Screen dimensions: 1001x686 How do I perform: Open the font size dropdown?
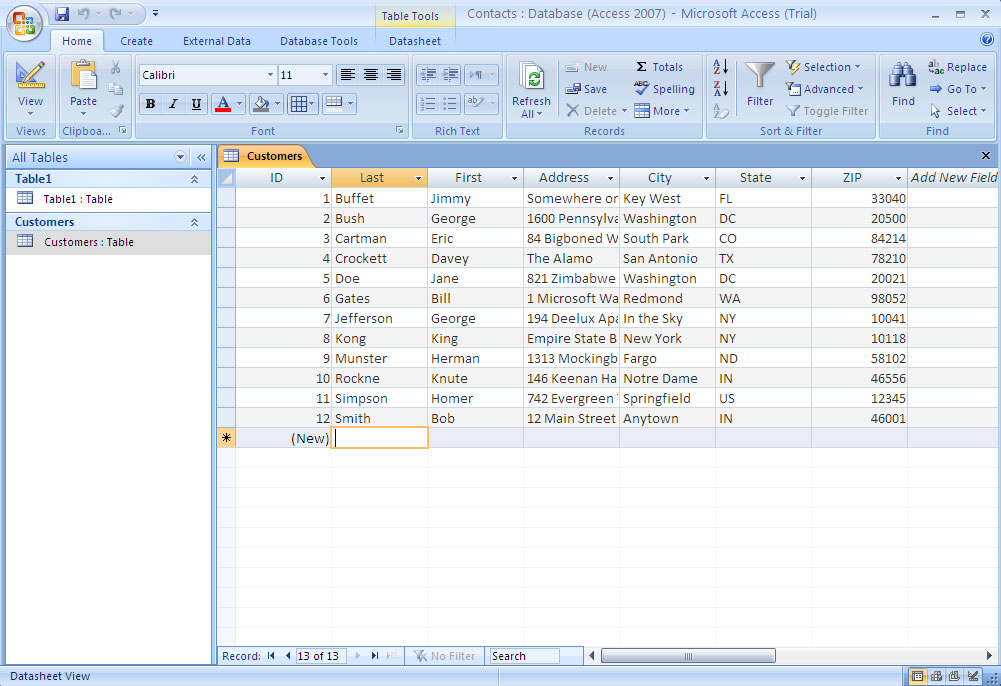[325, 75]
